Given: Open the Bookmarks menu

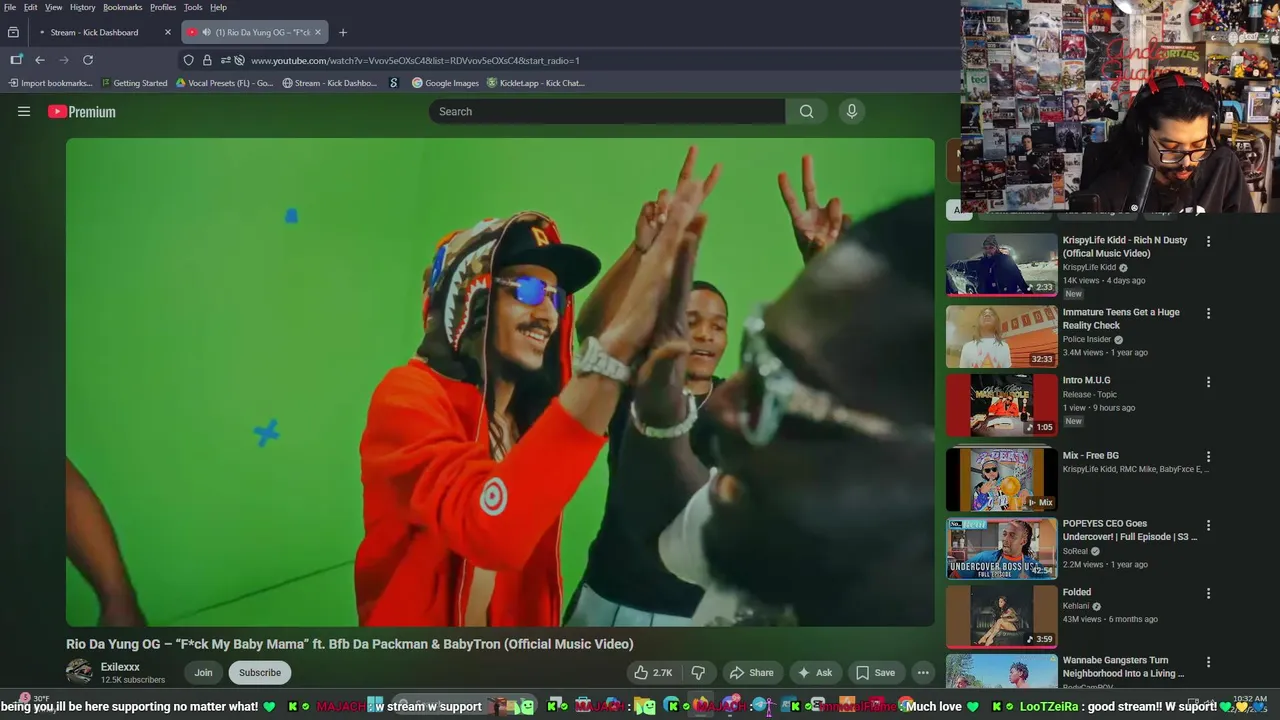Looking at the screenshot, I should 123,7.
